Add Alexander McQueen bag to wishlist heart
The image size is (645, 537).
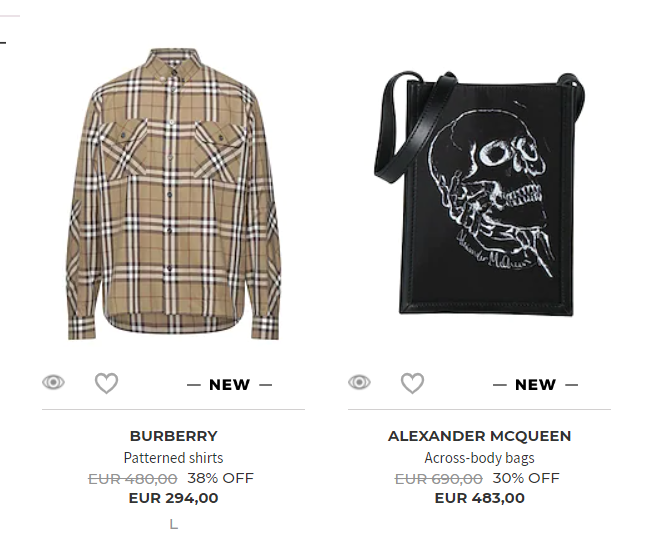tap(413, 383)
